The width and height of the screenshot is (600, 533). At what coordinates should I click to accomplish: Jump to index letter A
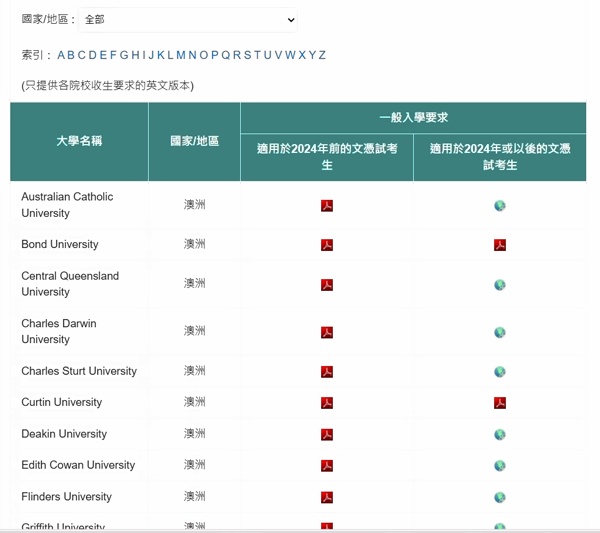tap(61, 55)
